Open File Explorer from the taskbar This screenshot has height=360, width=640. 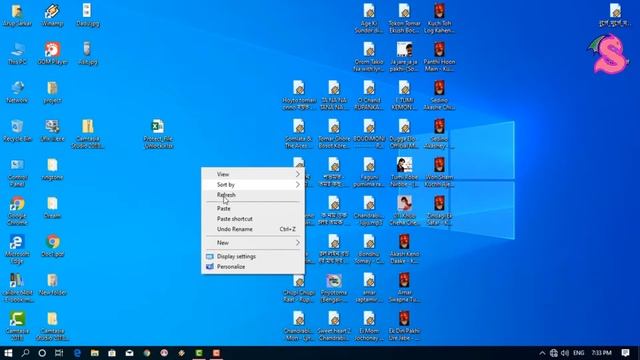[95, 353]
